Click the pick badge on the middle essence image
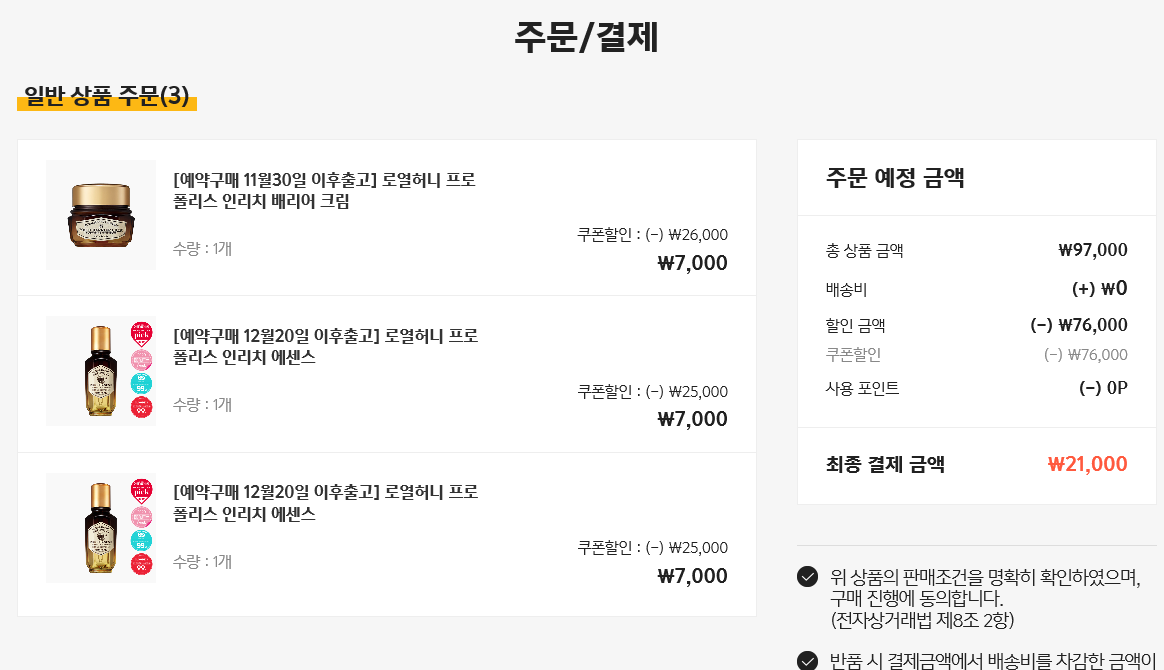The width and height of the screenshot is (1164, 670). pos(143,333)
